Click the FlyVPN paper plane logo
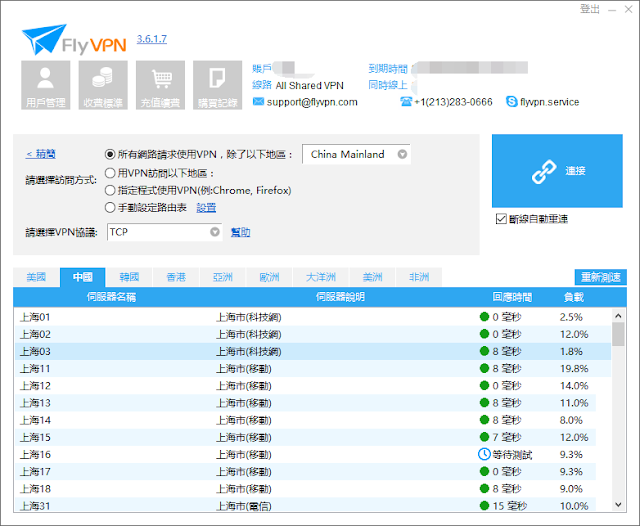The width and height of the screenshot is (640, 526). (x=44, y=39)
